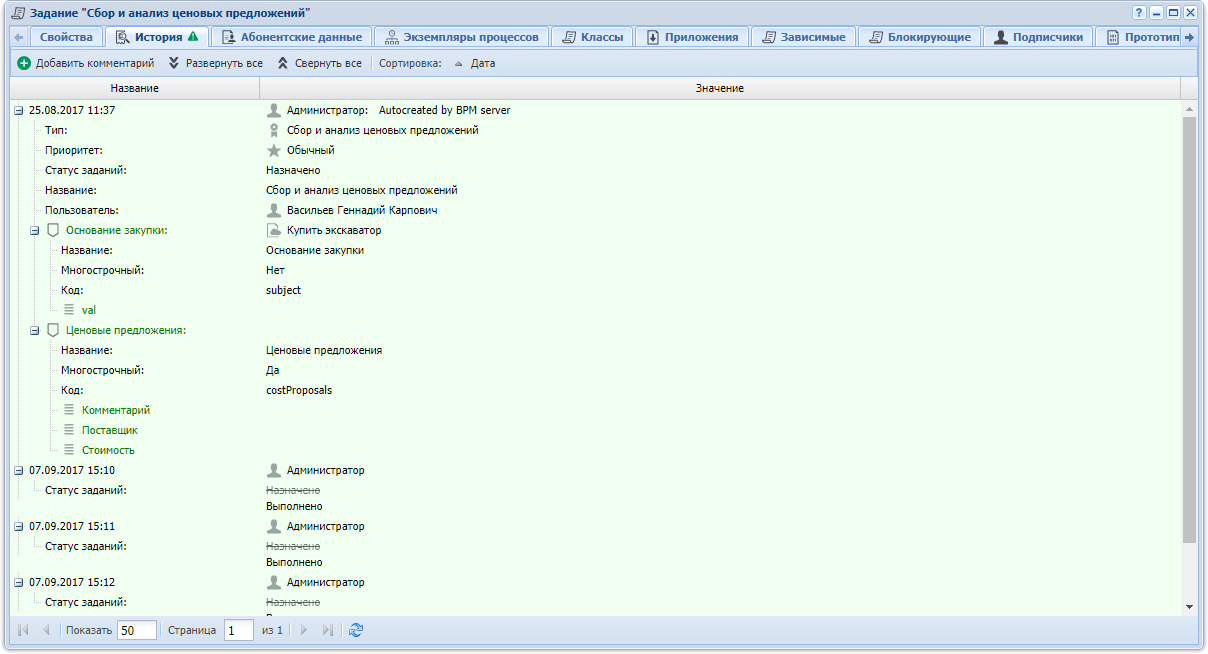Click the expand-all double chevron icon
The width and height of the screenshot is (1208, 654).
pos(174,63)
